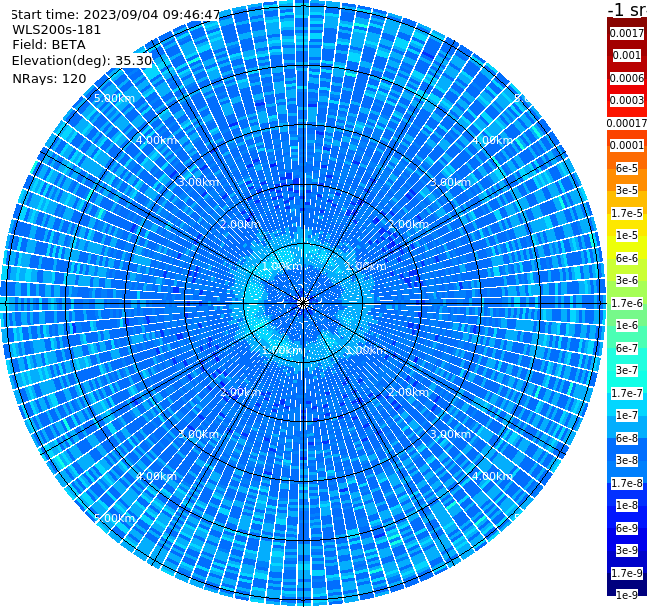Pick the orange 6e-5 colorbar band
Viewport: 647px width, 607px height.
(627, 168)
